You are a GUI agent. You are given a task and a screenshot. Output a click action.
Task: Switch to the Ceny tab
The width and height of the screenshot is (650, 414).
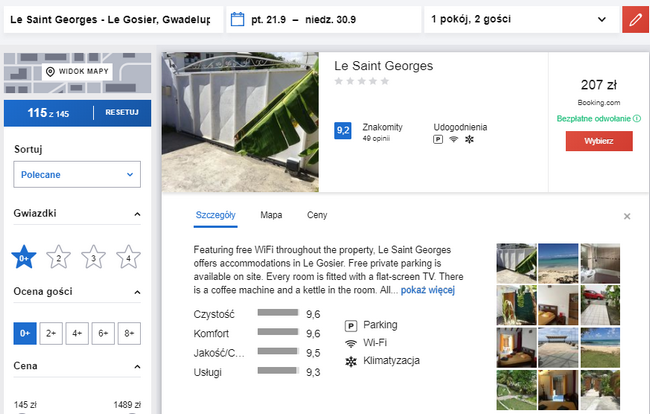(317, 215)
